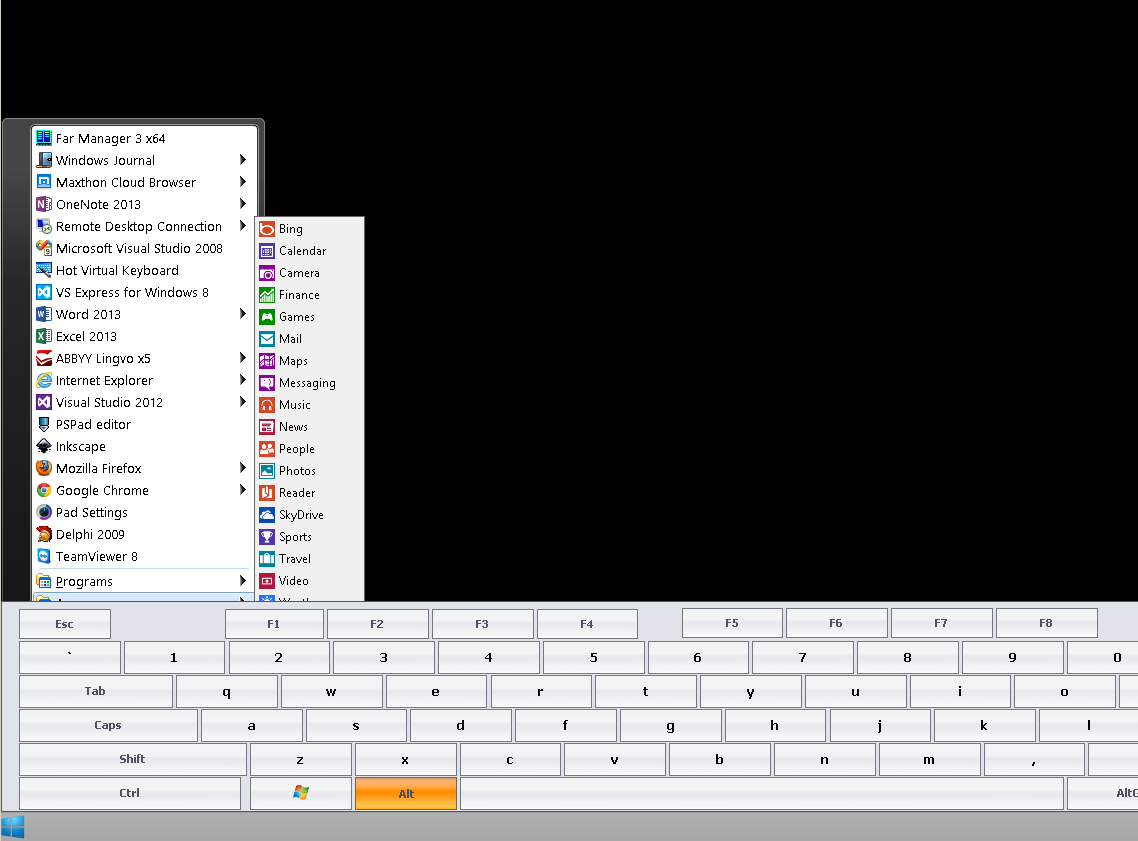Click the Inkscape icon
This screenshot has height=841, width=1138.
pos(44,446)
